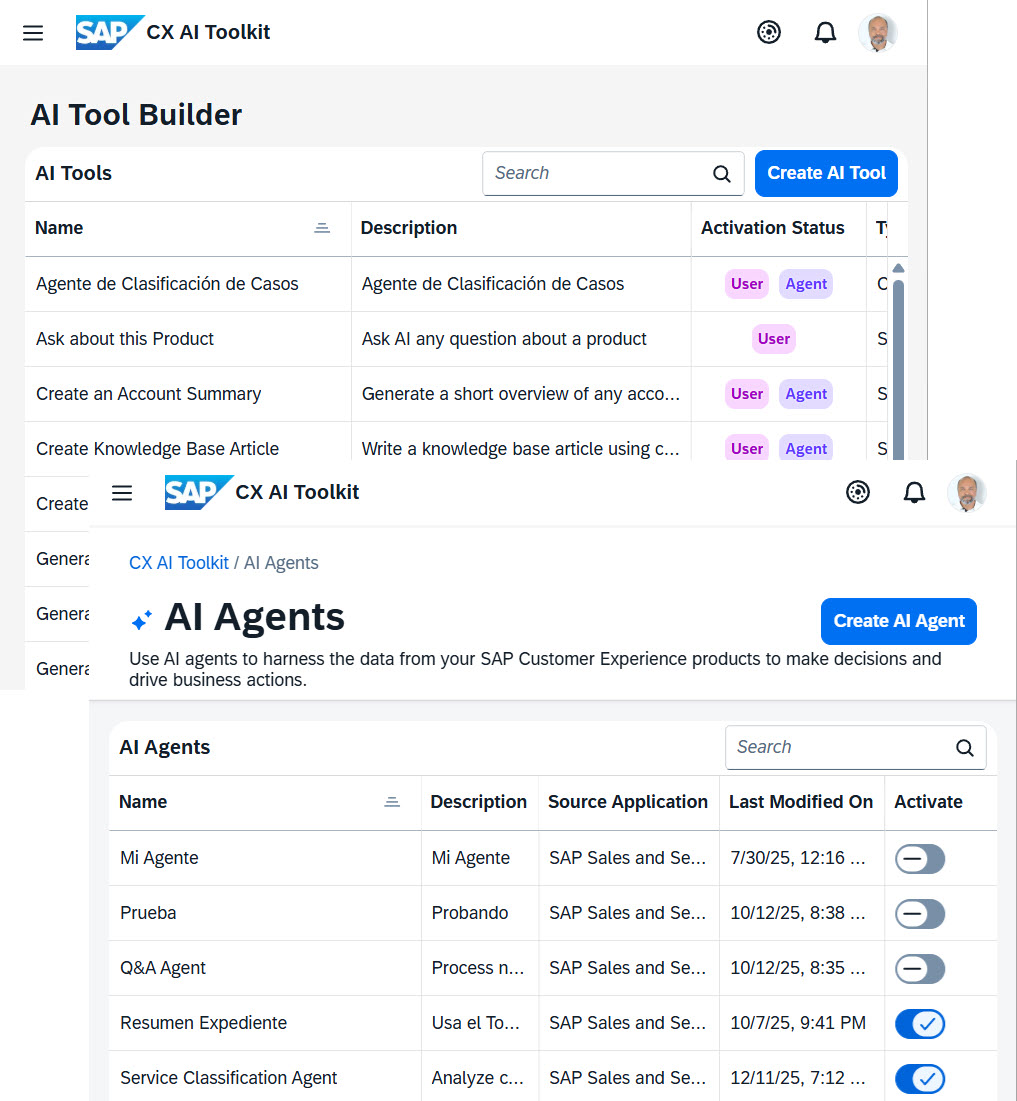Screen dimensions: 1017x1101
Task: Click the Activation Status column header
Action: (772, 228)
